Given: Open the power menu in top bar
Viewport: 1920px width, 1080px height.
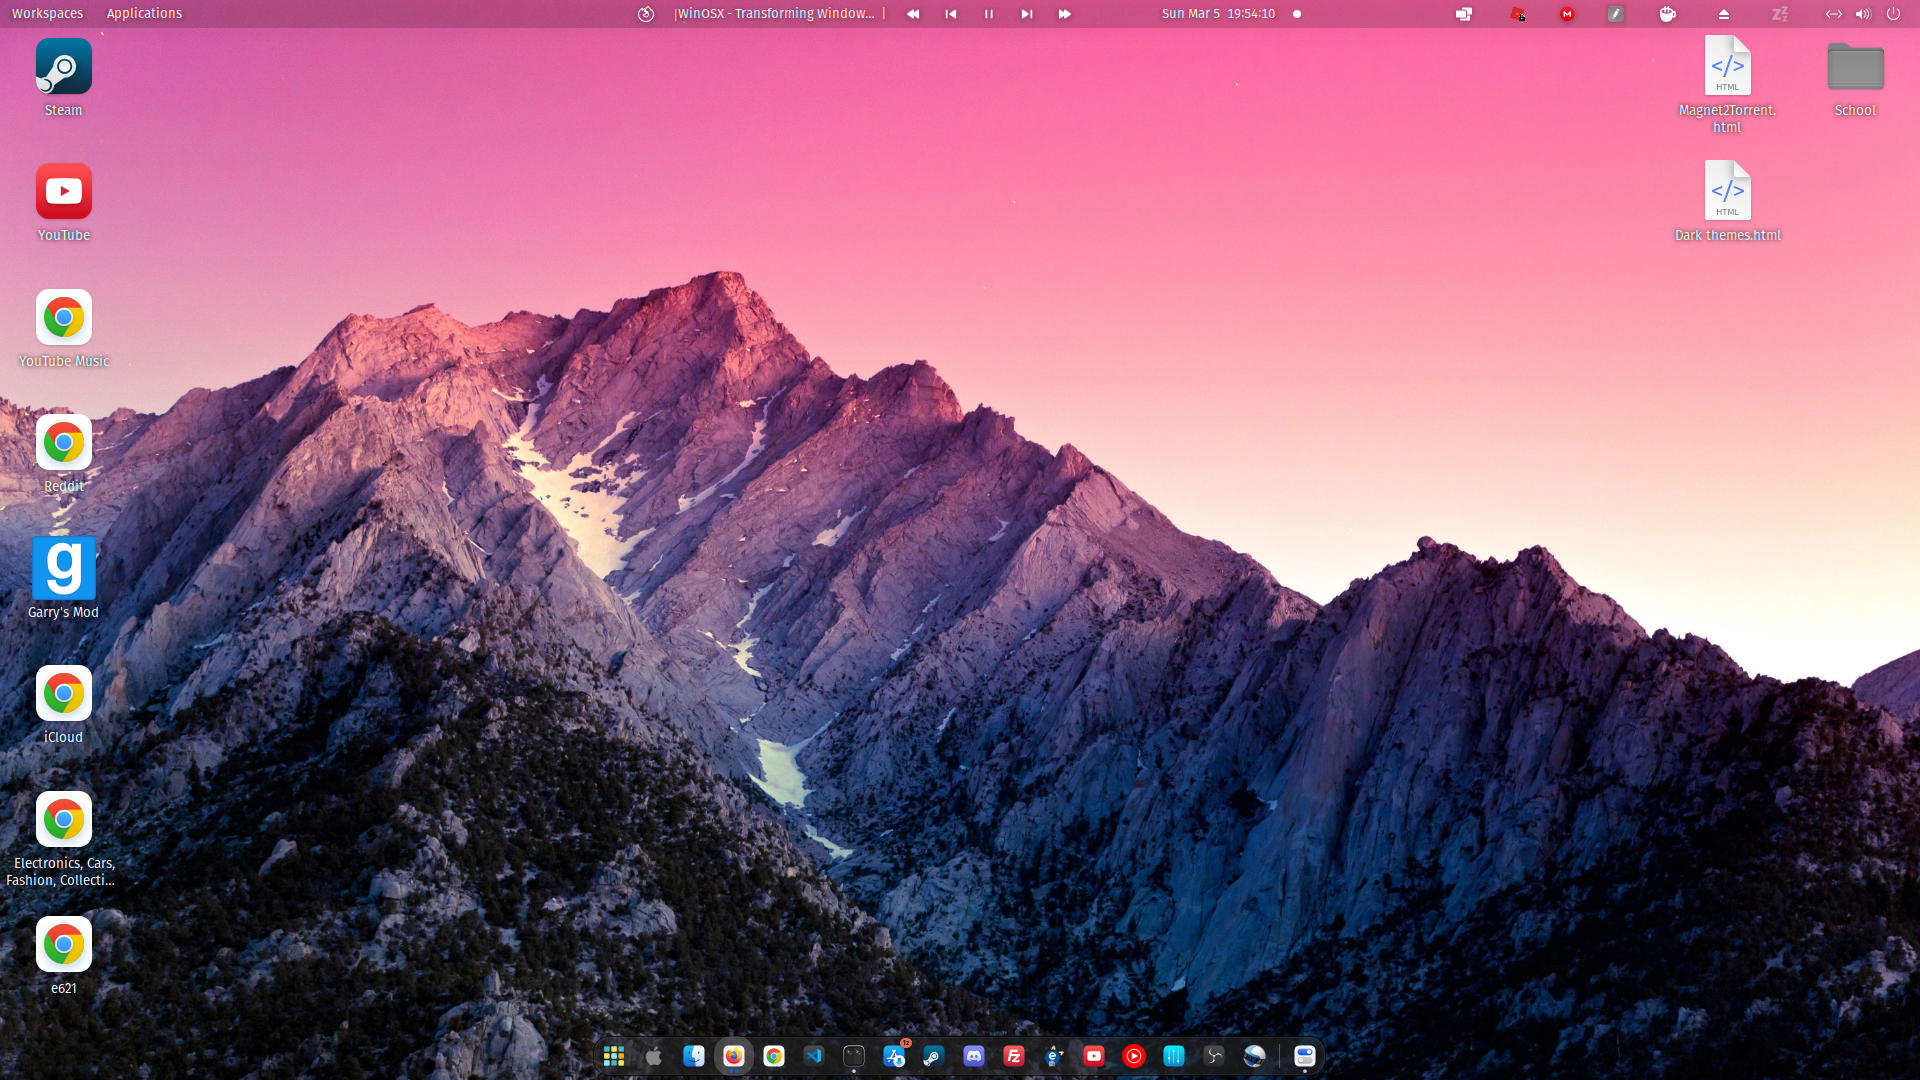Looking at the screenshot, I should [x=1893, y=14].
